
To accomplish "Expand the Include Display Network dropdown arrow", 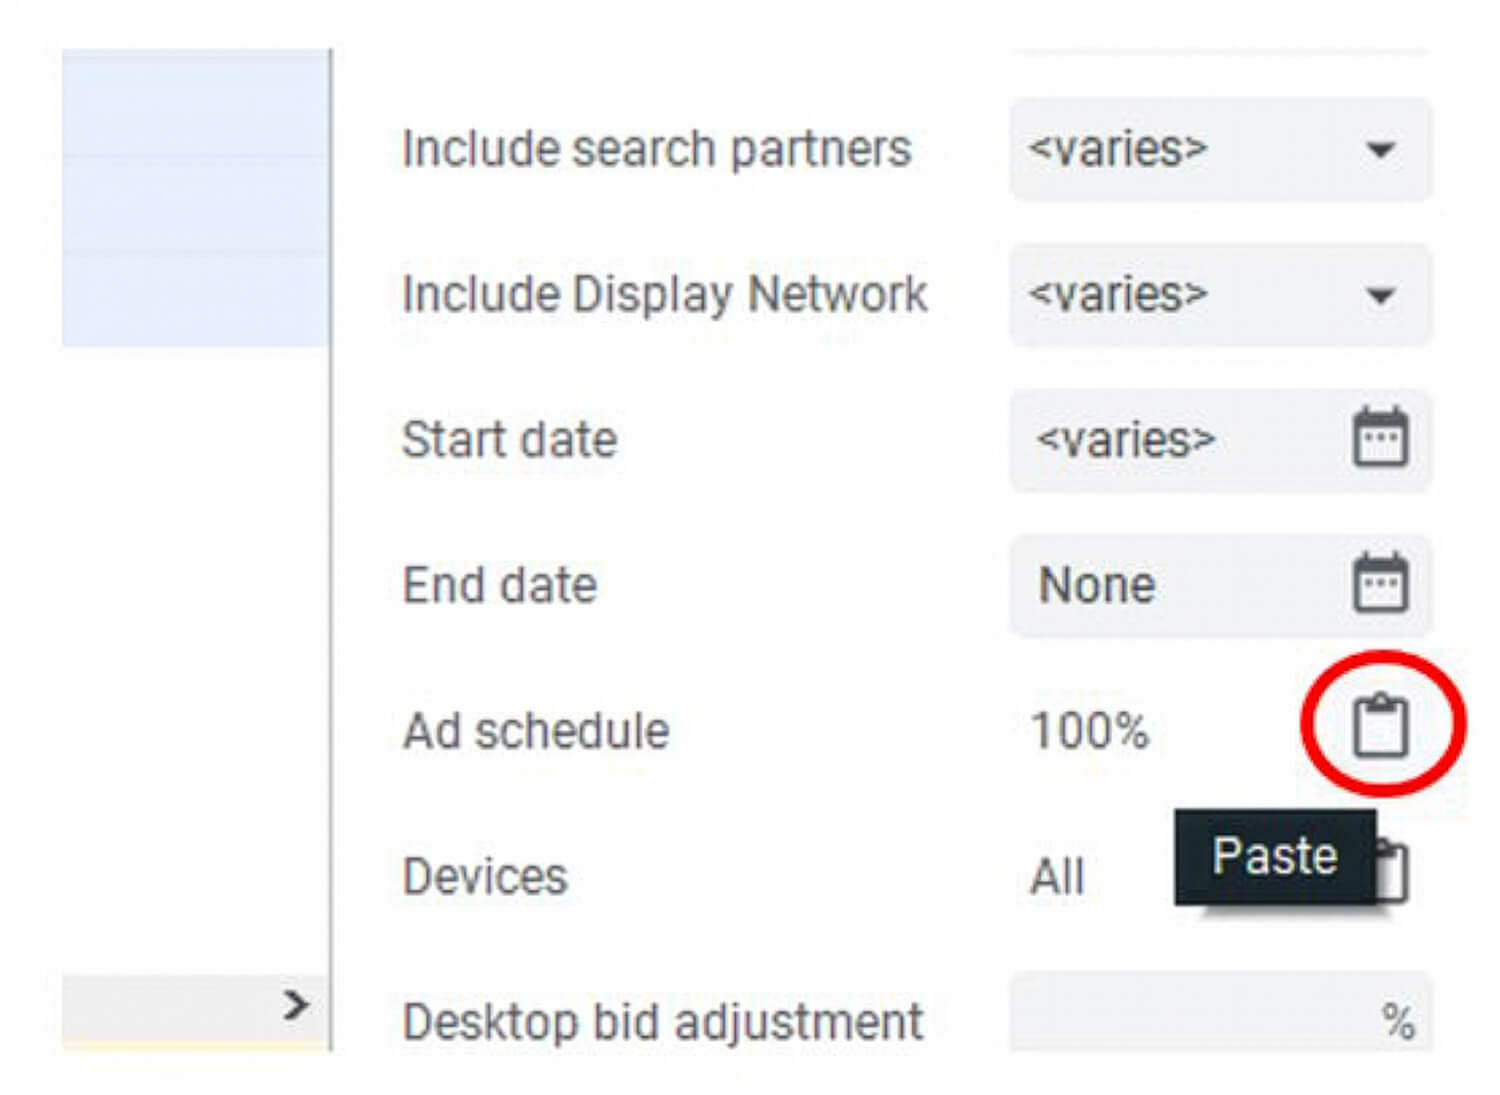I will pos(1381,295).
